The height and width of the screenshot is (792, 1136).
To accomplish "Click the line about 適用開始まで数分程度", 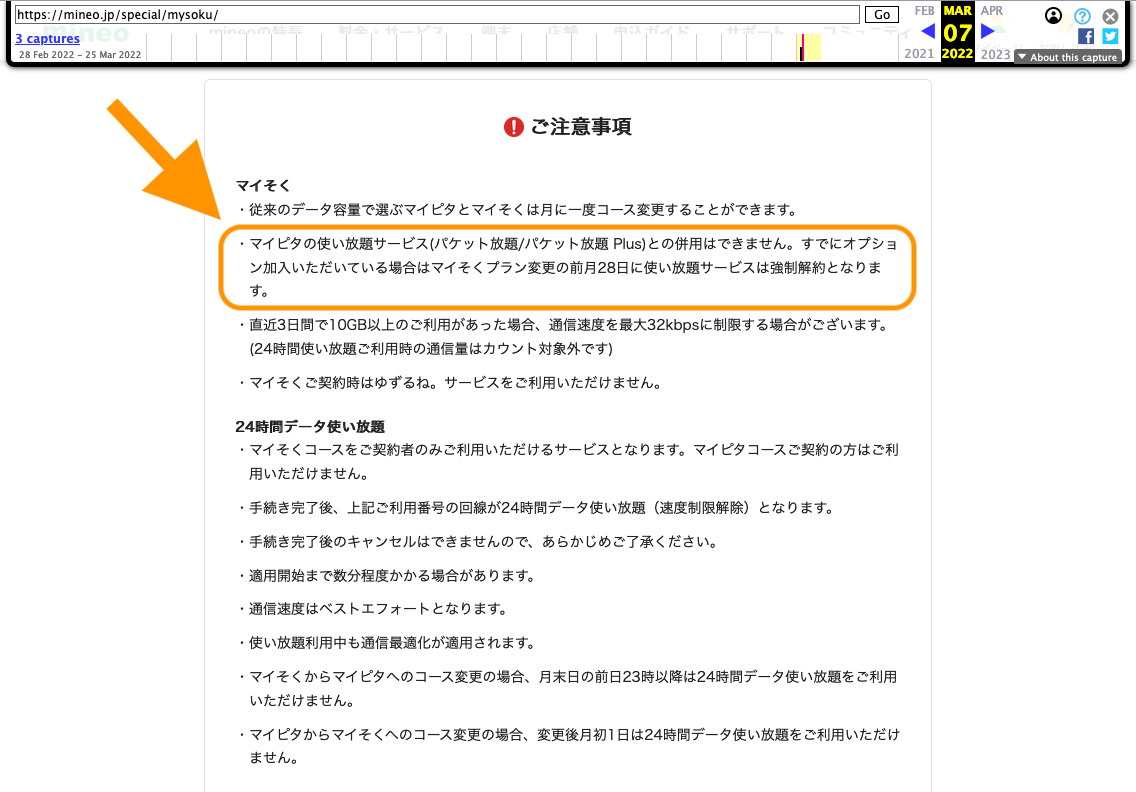I will 388,575.
